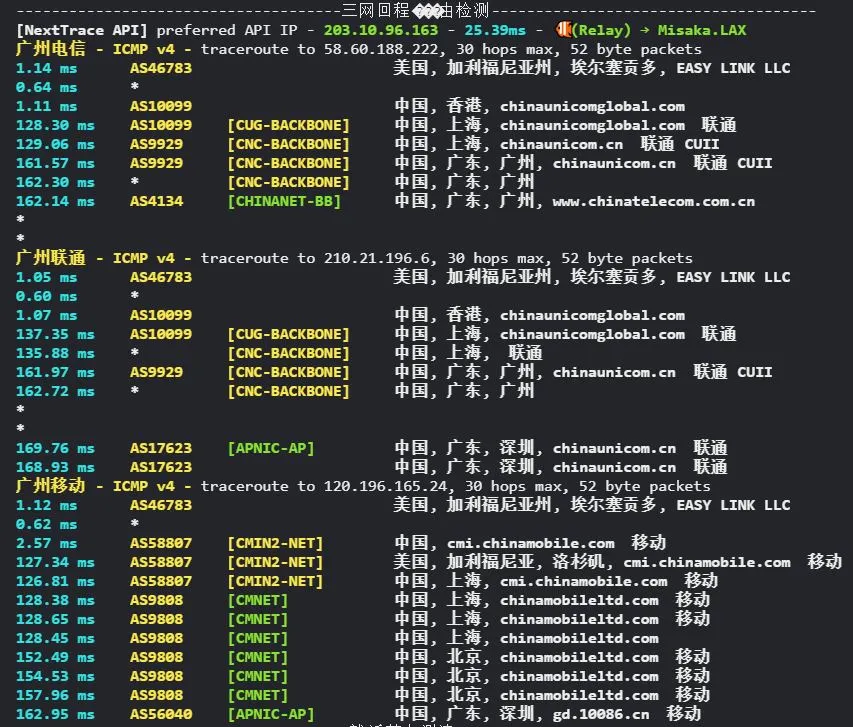Click the 162.30 ms latency value
This screenshot has width=853, height=727.
pos(55,182)
